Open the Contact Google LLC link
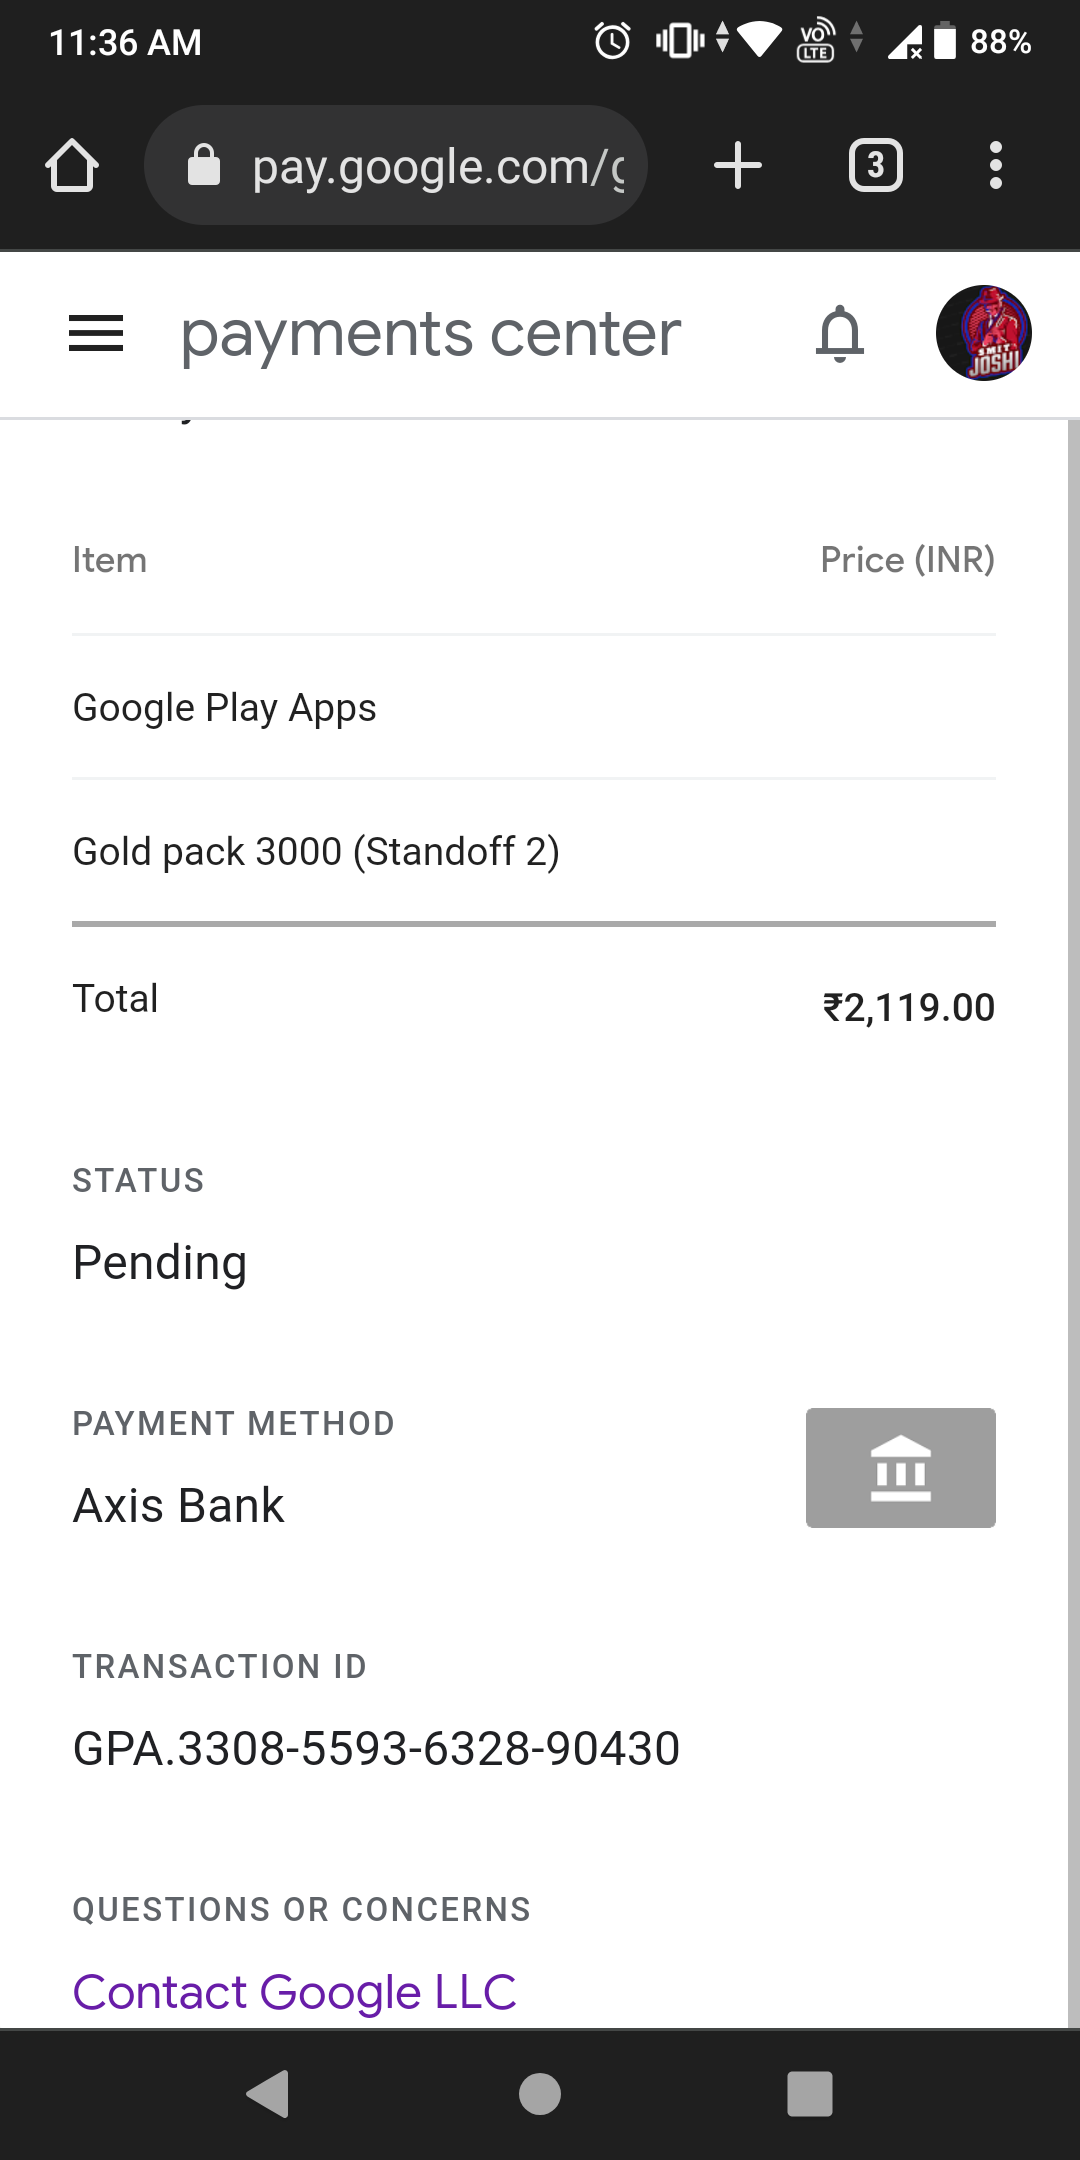1080x2160 pixels. (x=295, y=1992)
